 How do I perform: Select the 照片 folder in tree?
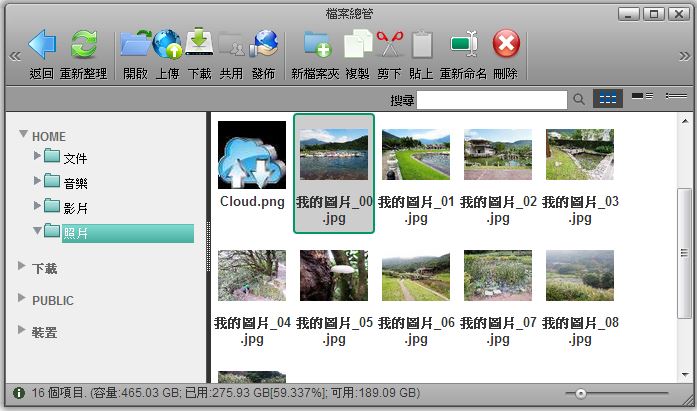click(x=76, y=233)
